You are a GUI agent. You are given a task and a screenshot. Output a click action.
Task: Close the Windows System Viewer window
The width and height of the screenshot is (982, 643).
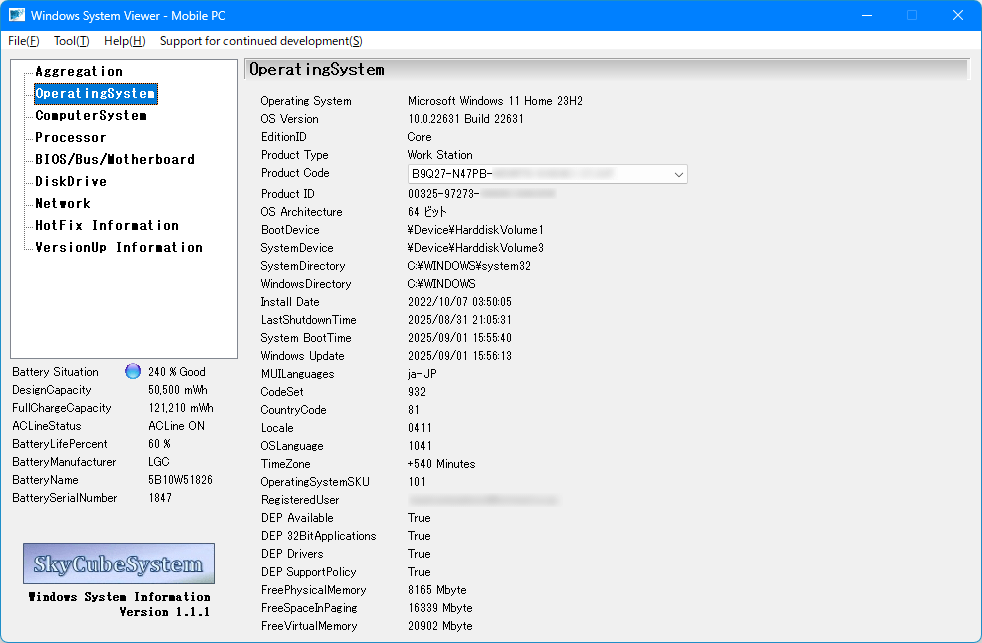[x=958, y=15]
